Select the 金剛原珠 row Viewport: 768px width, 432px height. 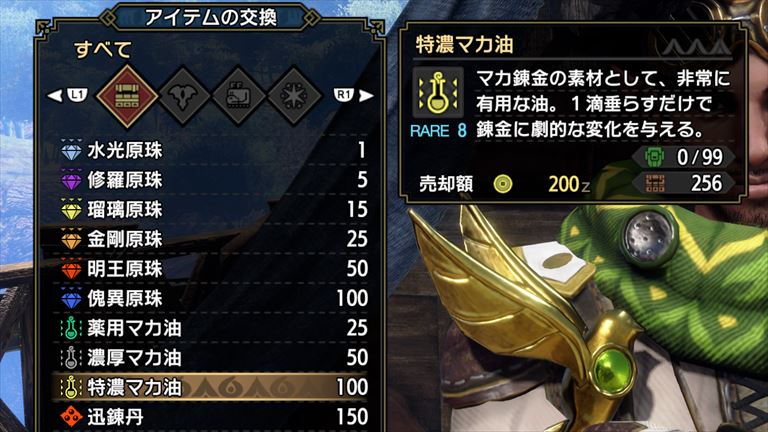[x=214, y=239]
